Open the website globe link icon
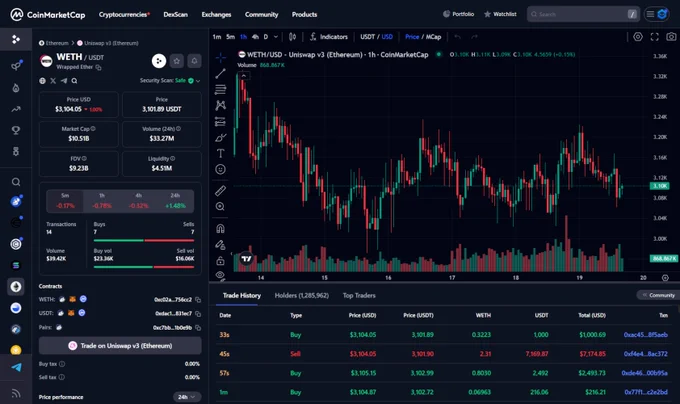680x404 pixels. point(42,81)
